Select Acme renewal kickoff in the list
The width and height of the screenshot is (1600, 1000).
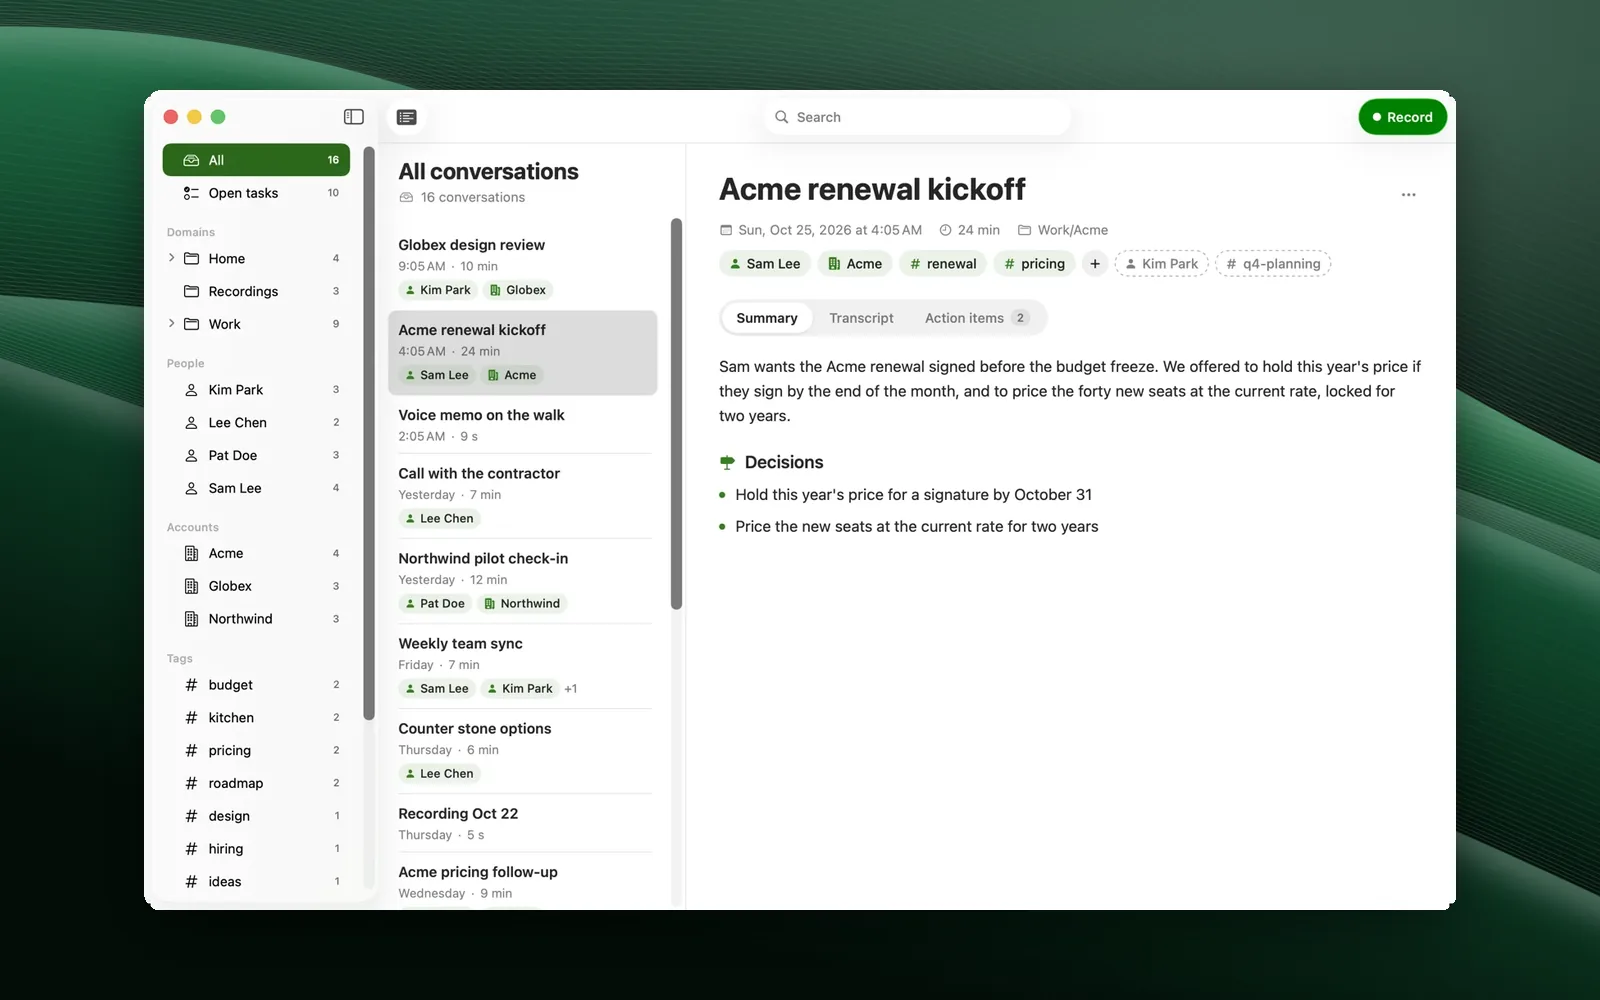tap(522, 352)
